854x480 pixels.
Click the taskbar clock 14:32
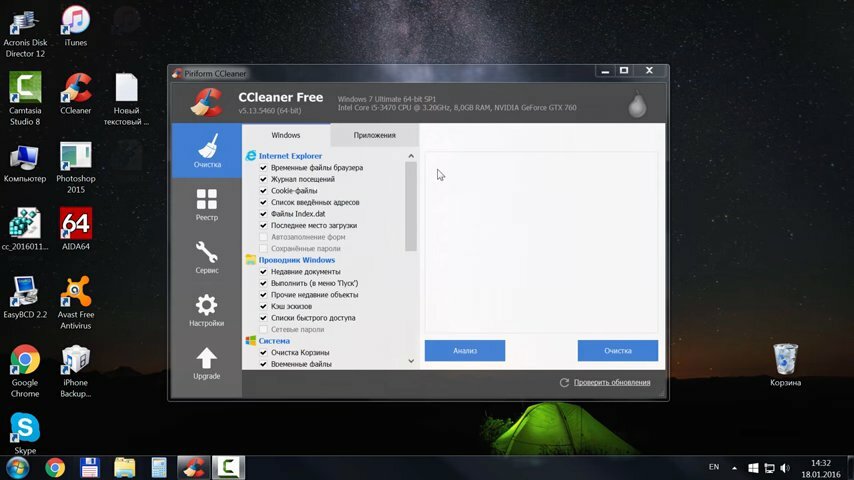click(x=821, y=463)
